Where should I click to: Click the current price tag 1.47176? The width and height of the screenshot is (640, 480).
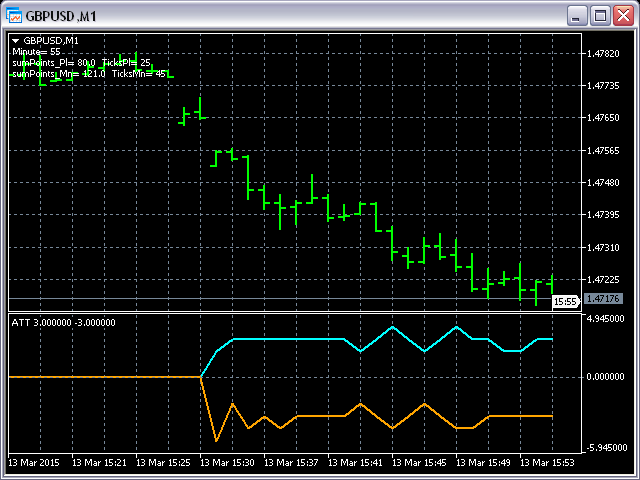click(x=604, y=299)
